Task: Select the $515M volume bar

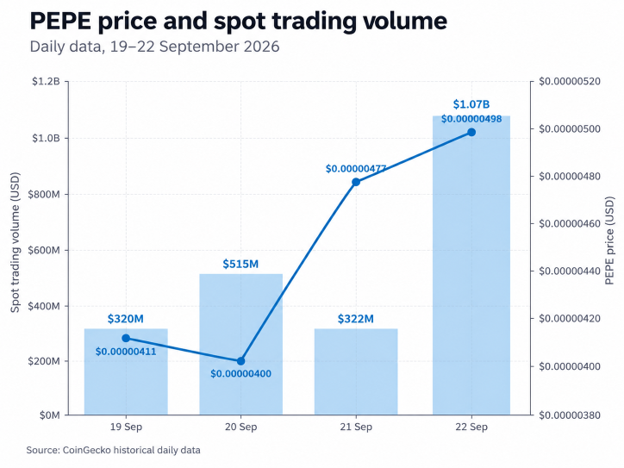Action: pos(241,345)
